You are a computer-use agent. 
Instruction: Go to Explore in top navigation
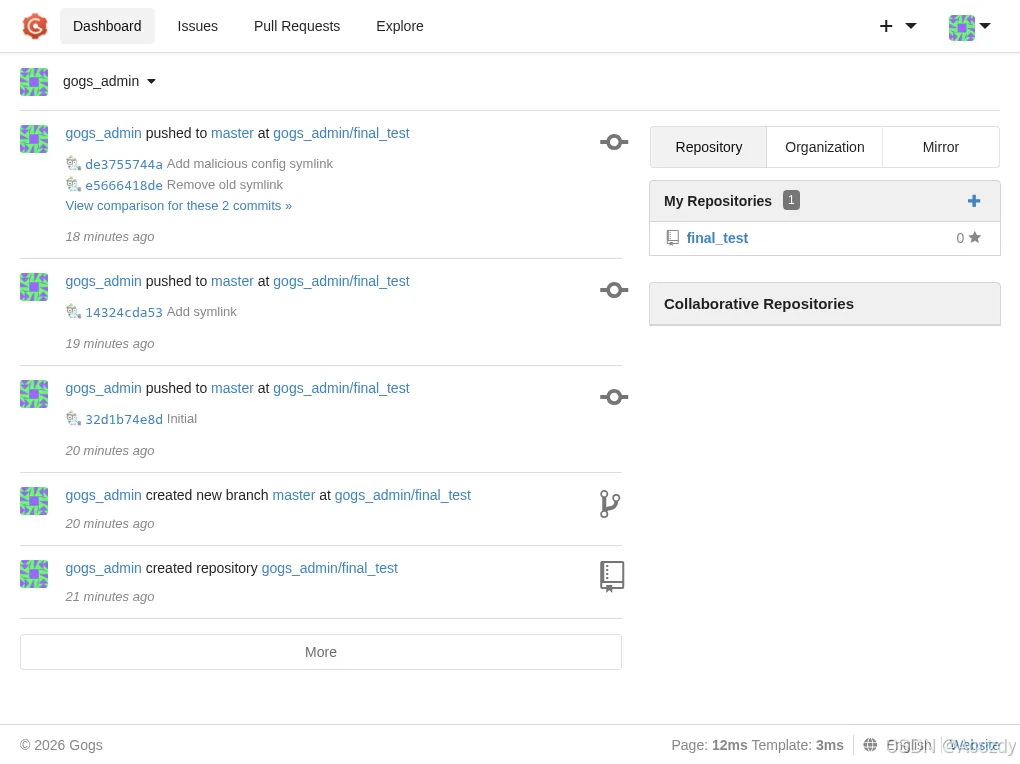click(399, 26)
